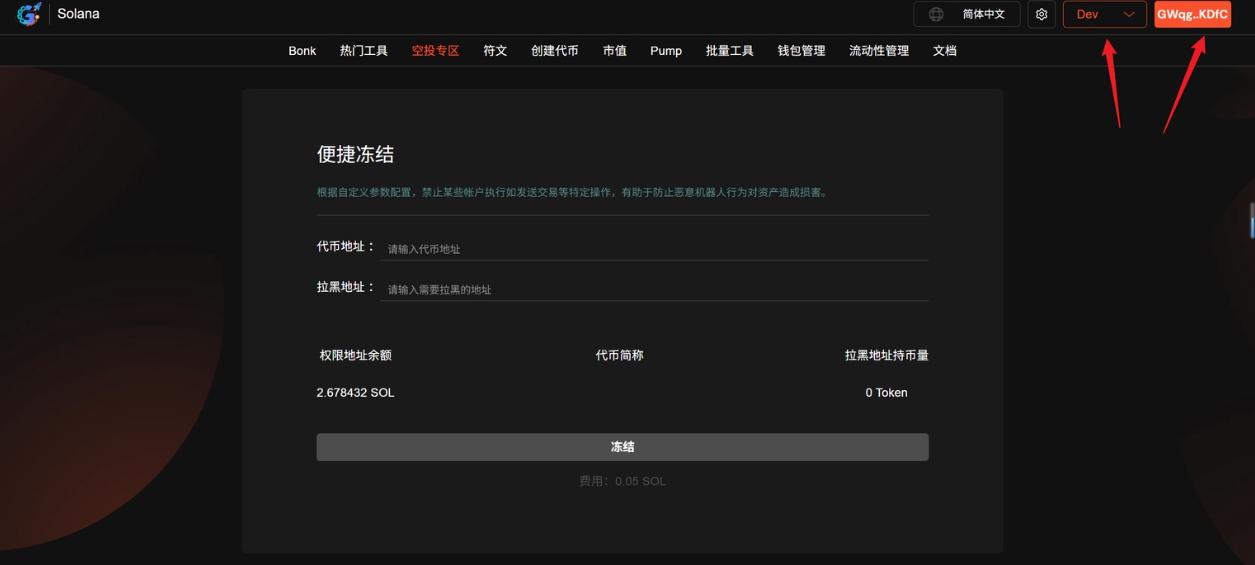The height and width of the screenshot is (565, 1255).
Task: Open the 钱包管理 menu
Action: tap(802, 51)
